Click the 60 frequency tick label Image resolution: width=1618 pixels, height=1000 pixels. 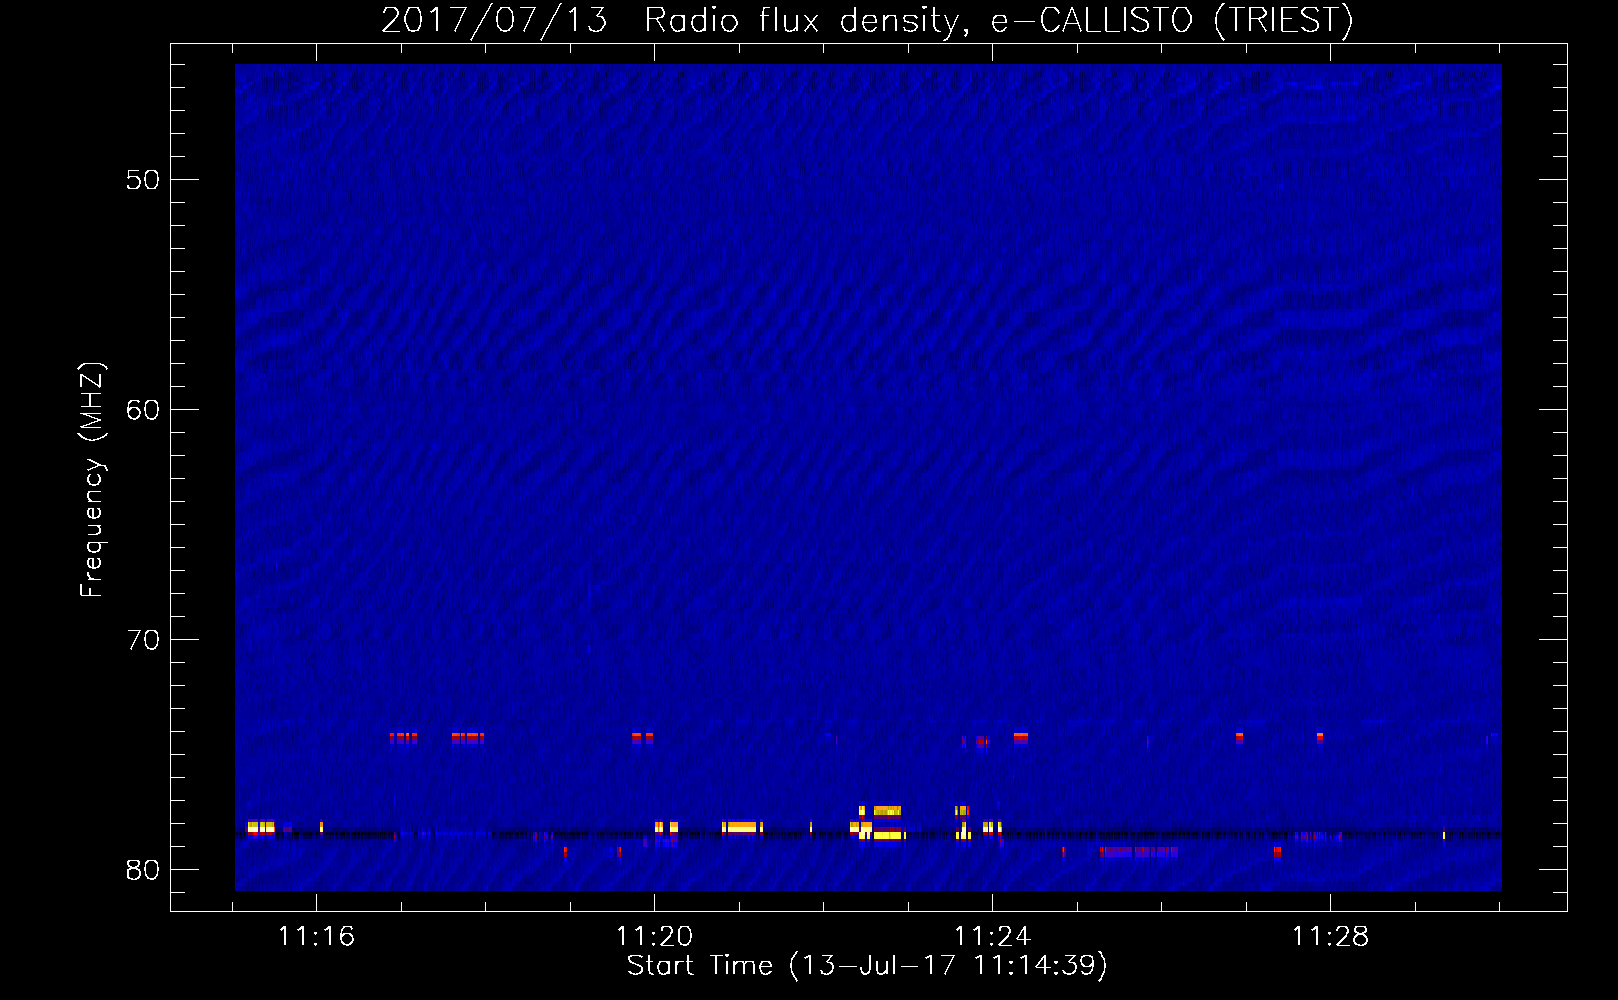point(143,410)
